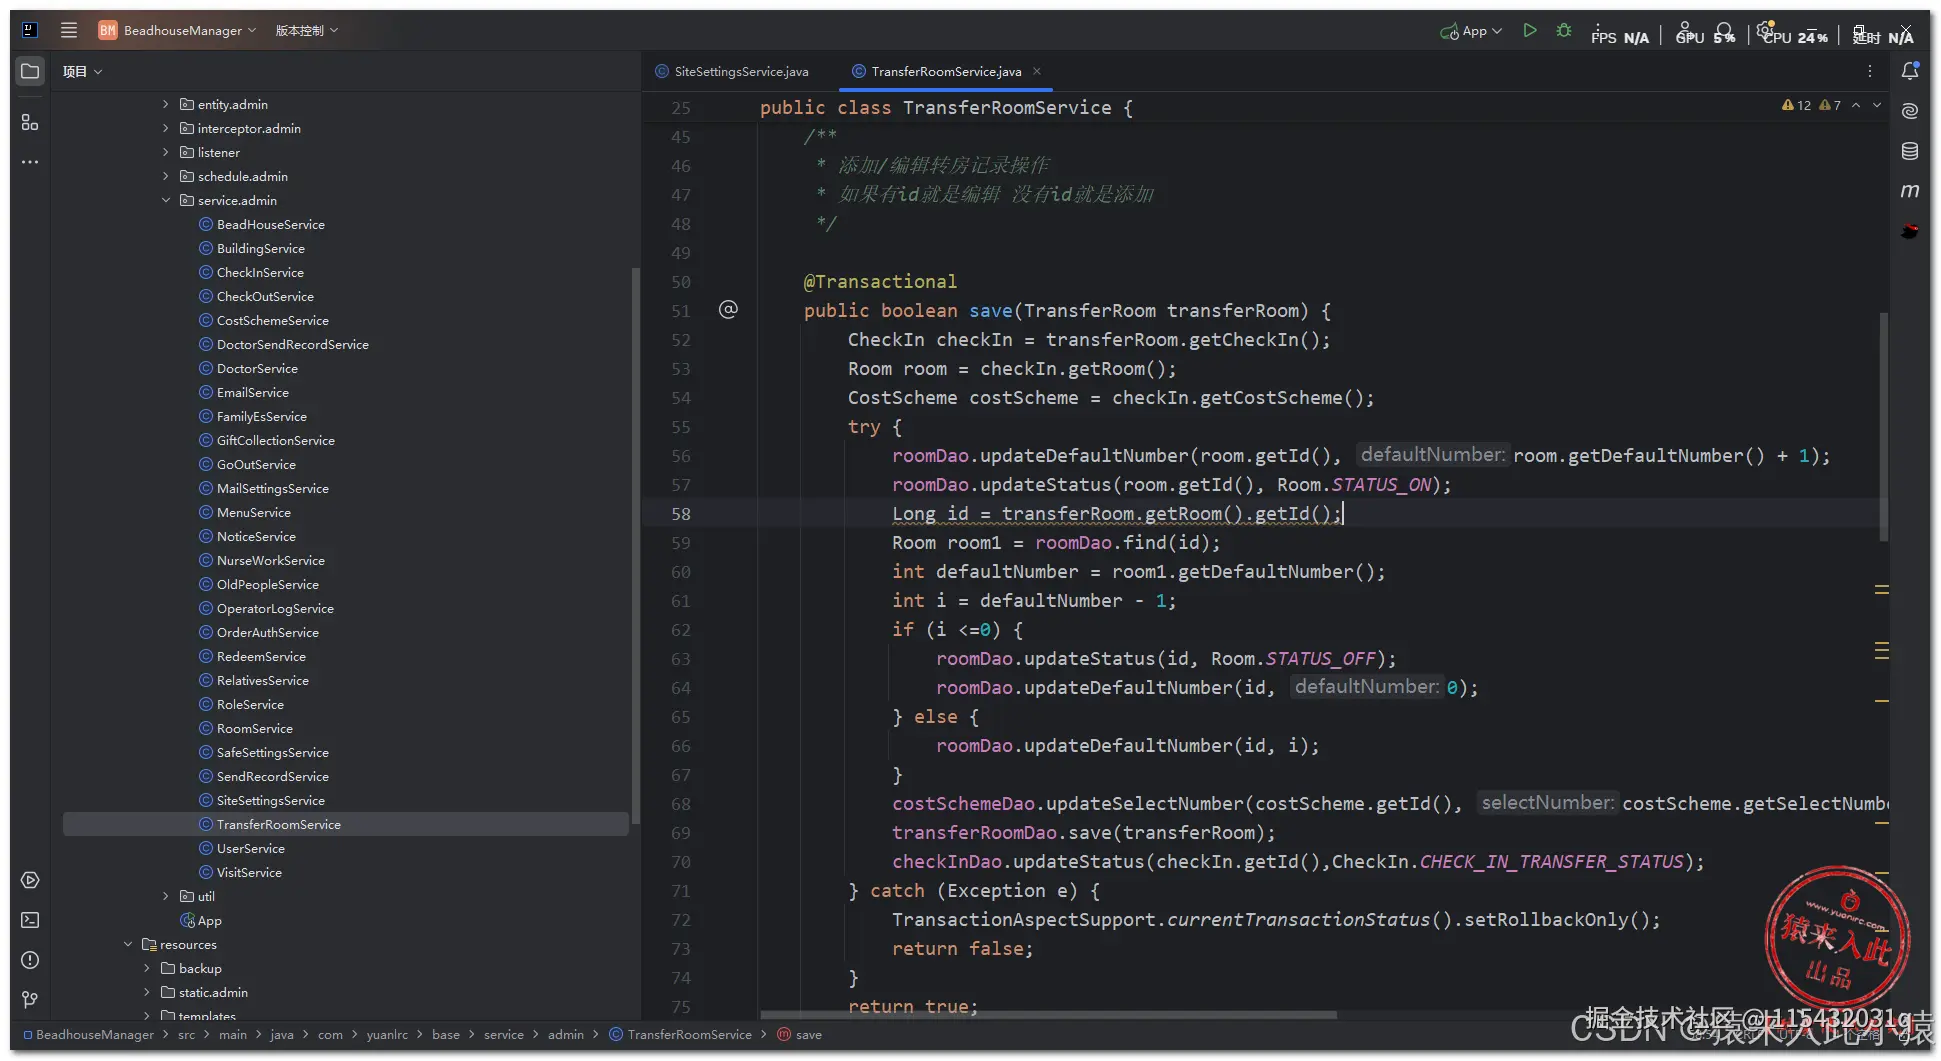Collapse the service.admin package
Image resolution: width=1941 pixels, height=1061 pixels.
point(166,200)
